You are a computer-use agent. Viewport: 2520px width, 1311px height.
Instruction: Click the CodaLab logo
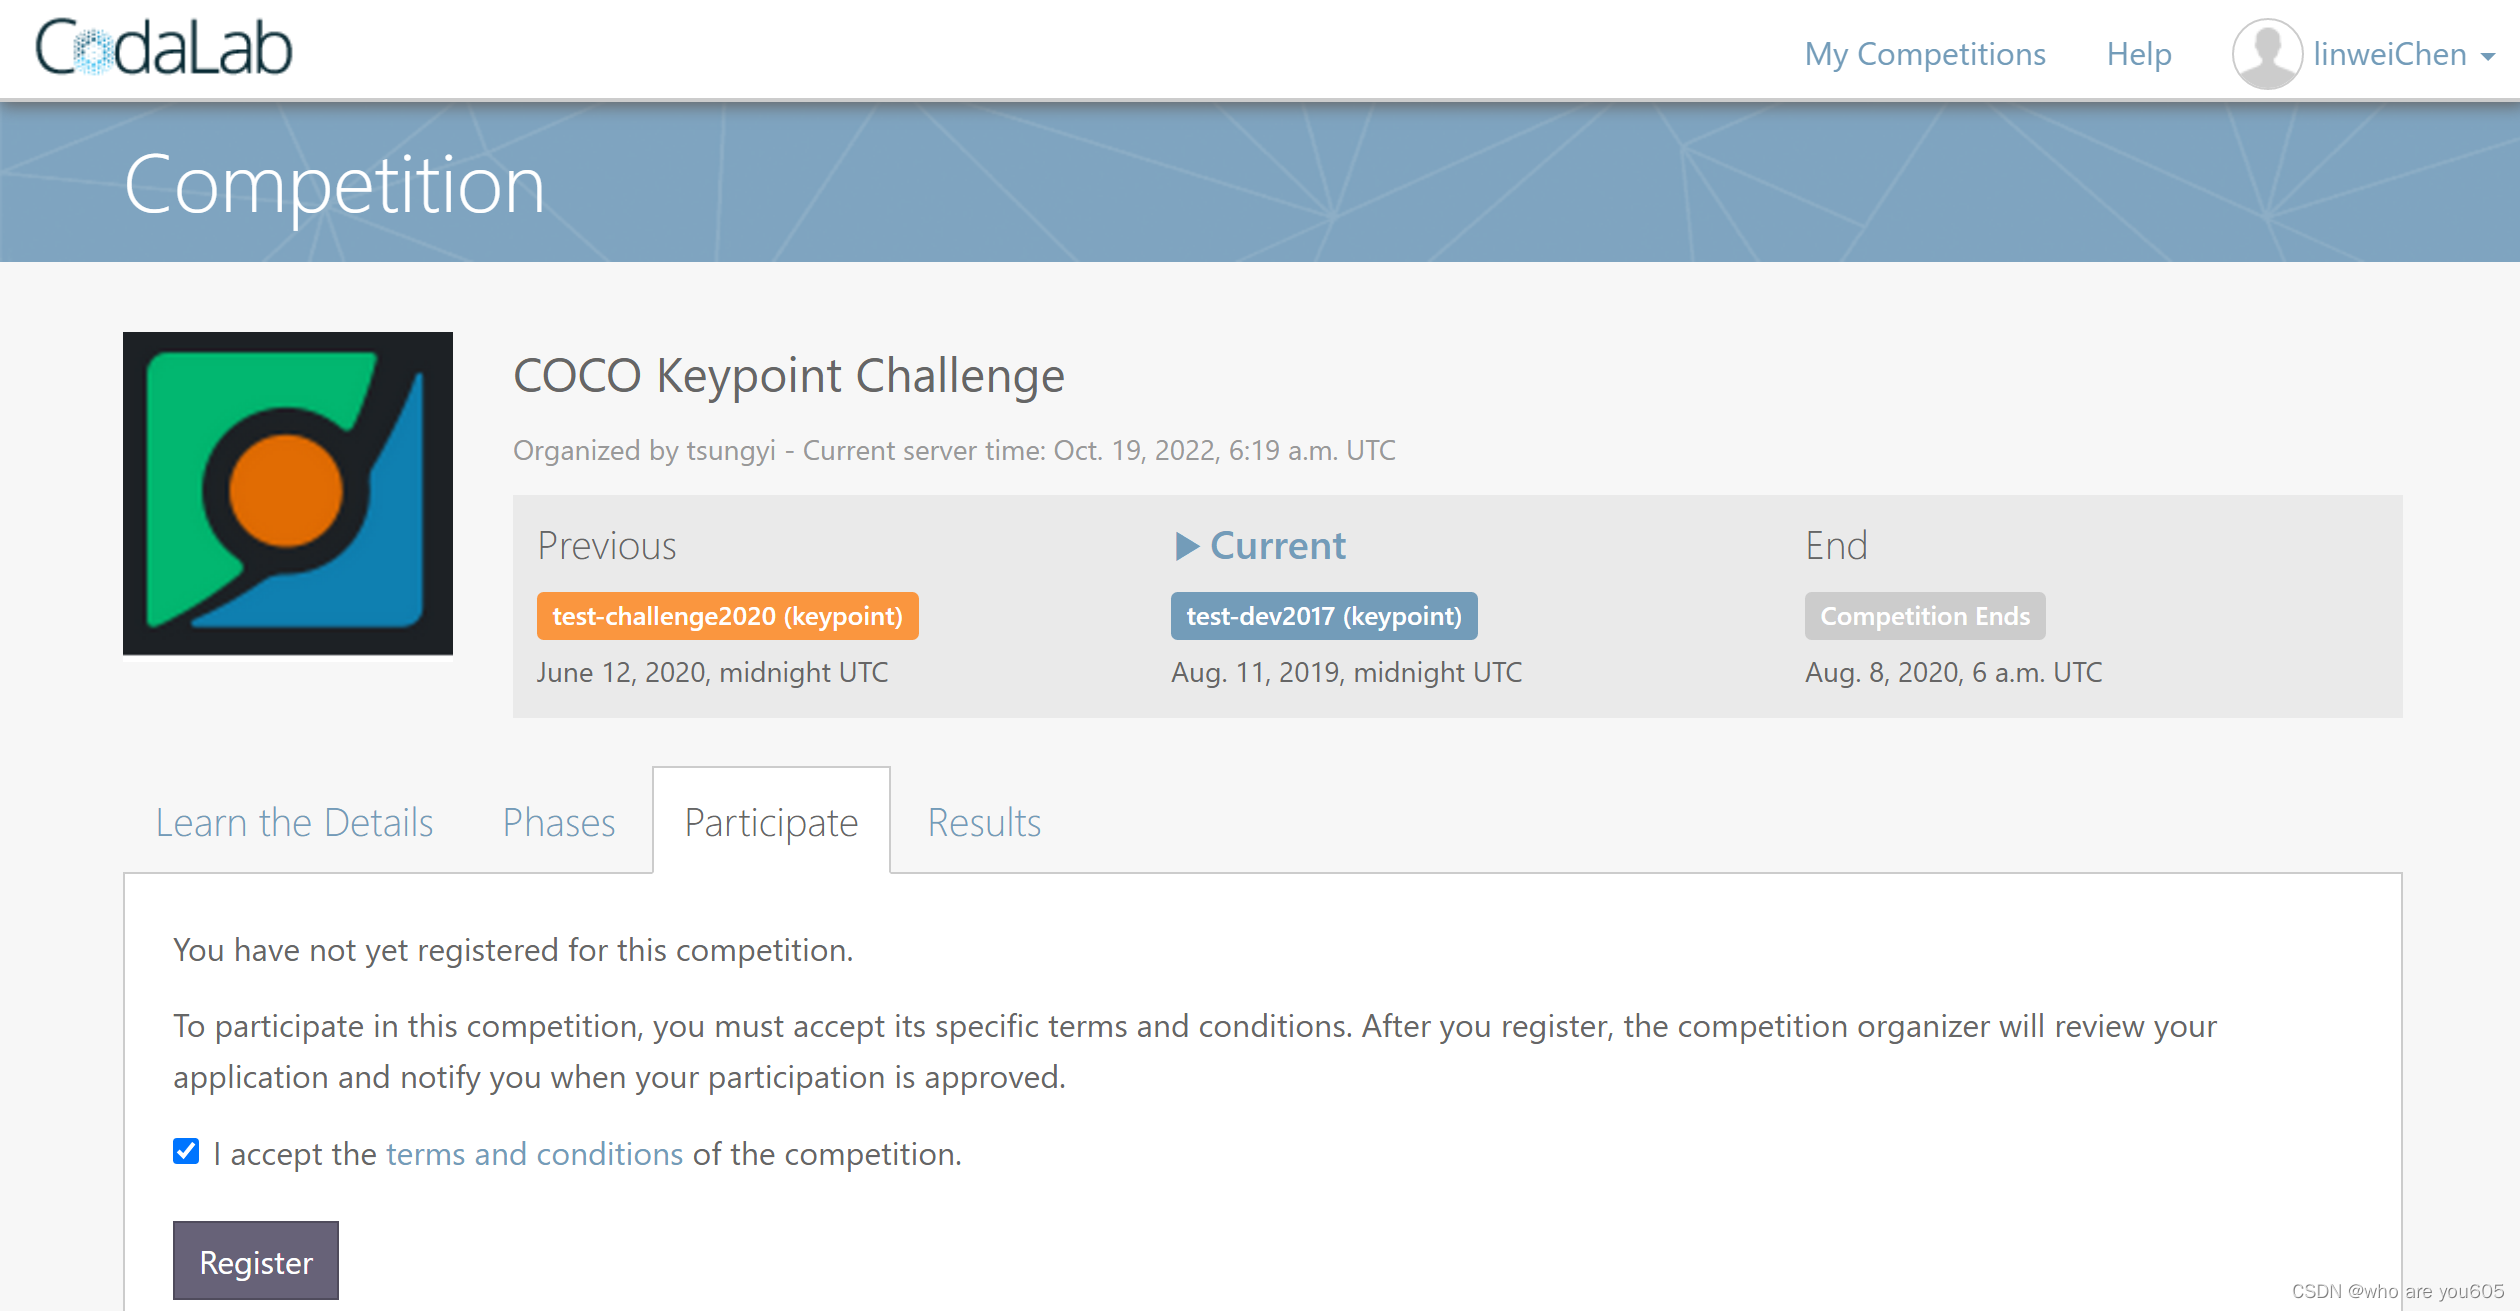point(164,49)
